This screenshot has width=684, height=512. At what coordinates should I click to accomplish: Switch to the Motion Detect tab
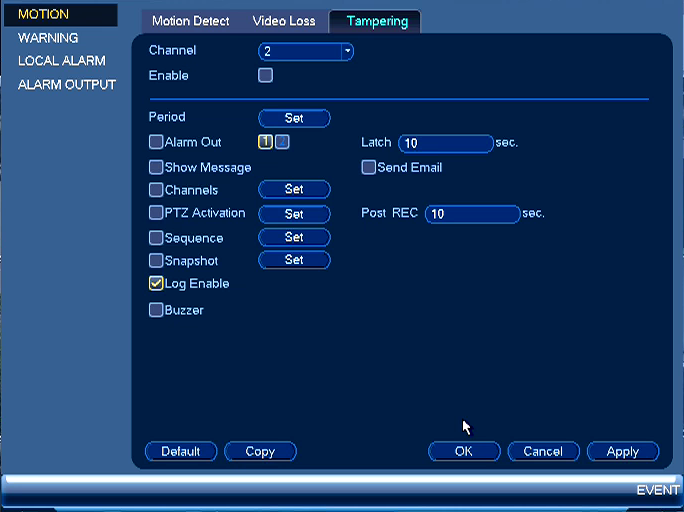[x=191, y=21]
